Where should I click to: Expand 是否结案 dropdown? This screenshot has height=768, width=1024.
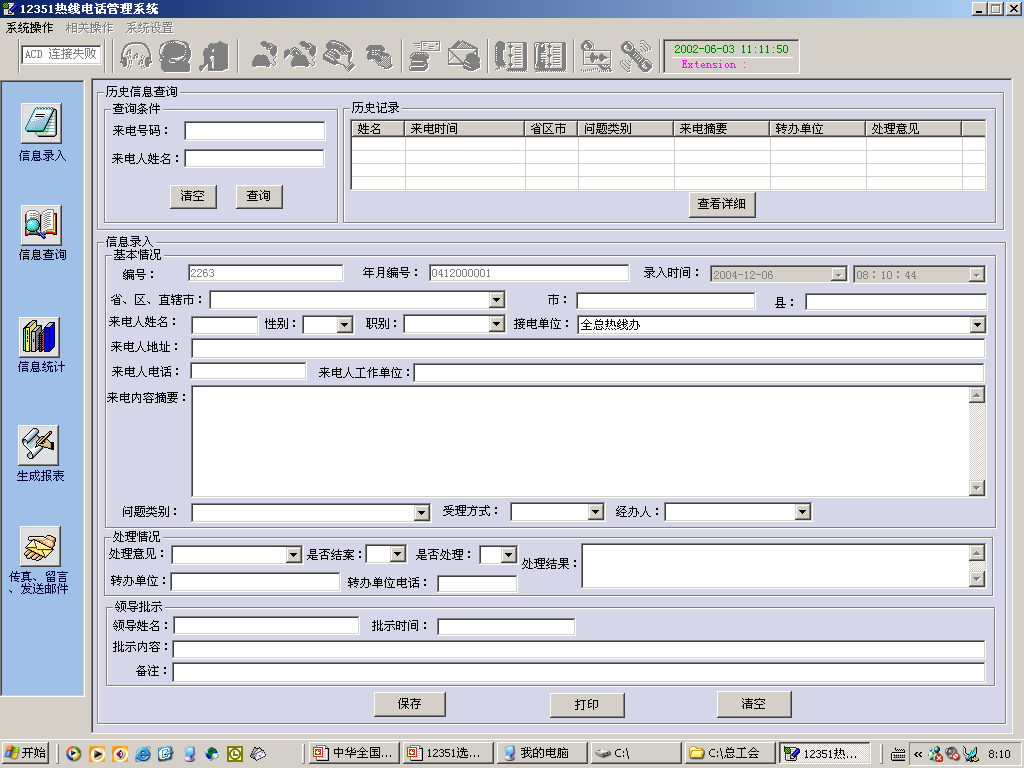[x=398, y=554]
